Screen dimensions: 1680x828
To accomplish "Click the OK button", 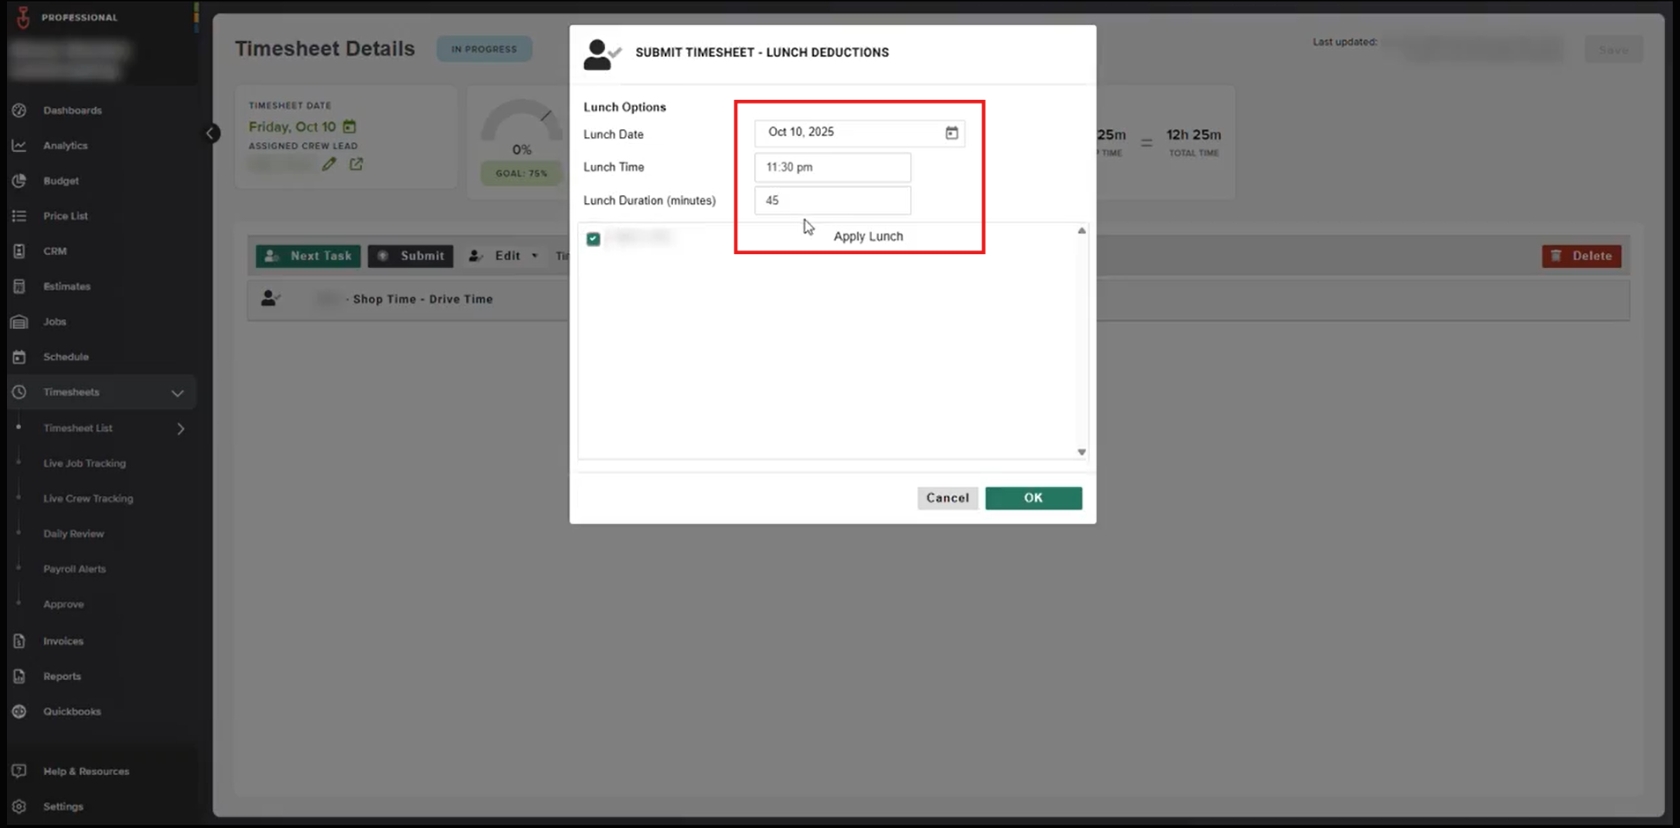I will click(x=1033, y=498).
